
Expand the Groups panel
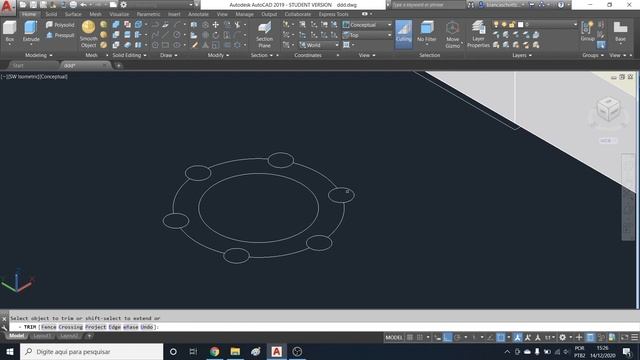(593, 55)
